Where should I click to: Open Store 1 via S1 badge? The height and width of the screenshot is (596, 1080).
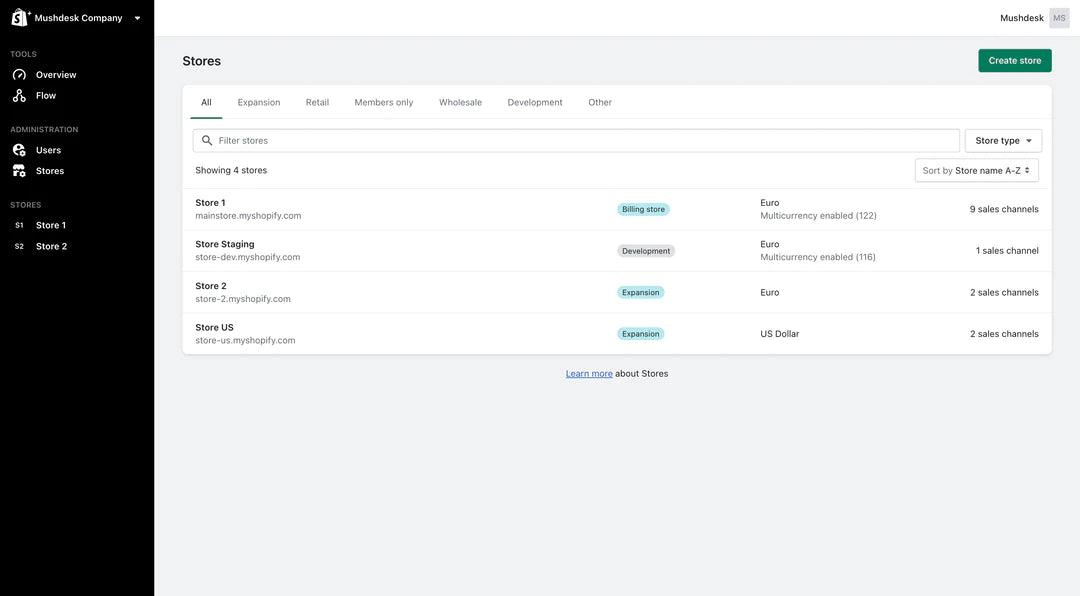coord(19,226)
